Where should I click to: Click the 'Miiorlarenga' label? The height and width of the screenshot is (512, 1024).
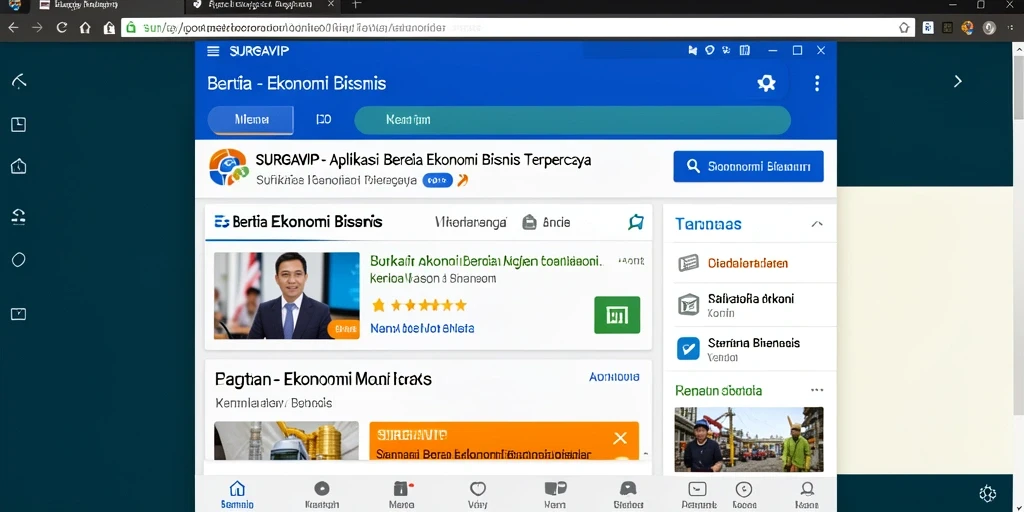(471, 223)
